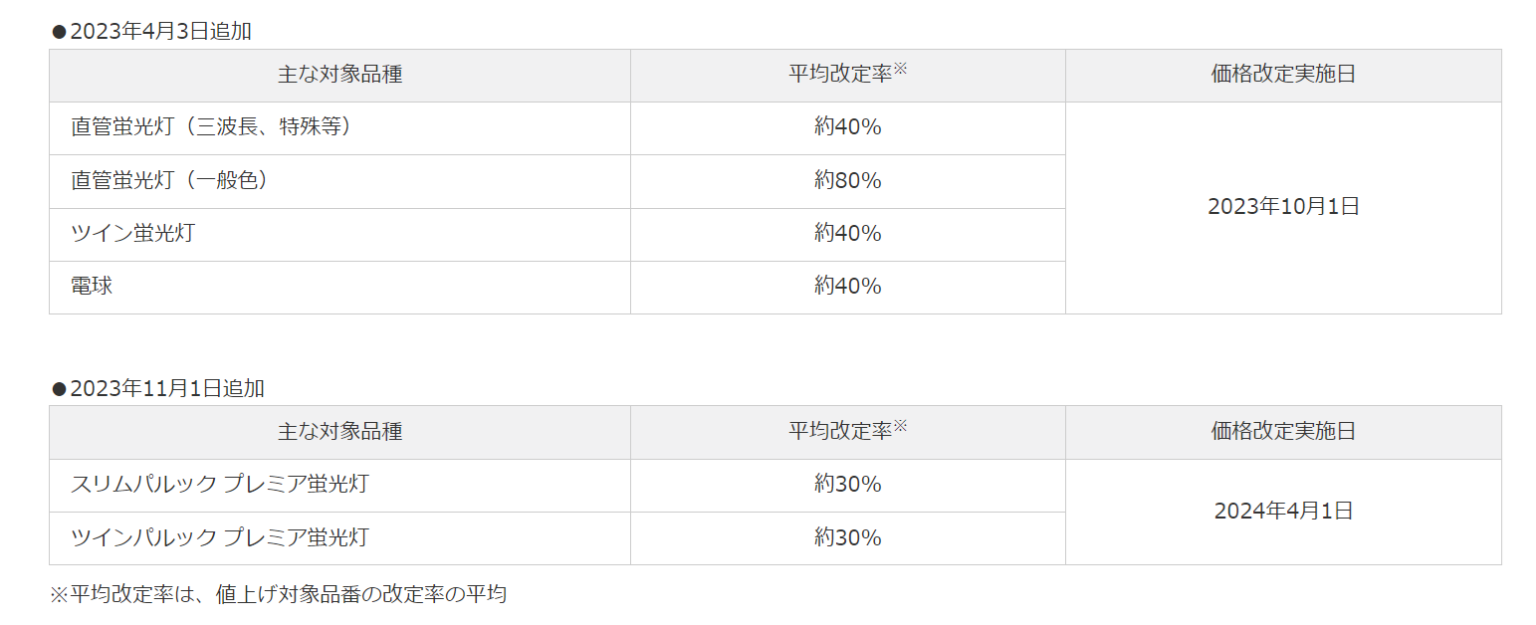
Task: Click the 約80% rate cell
Action: pos(847,181)
